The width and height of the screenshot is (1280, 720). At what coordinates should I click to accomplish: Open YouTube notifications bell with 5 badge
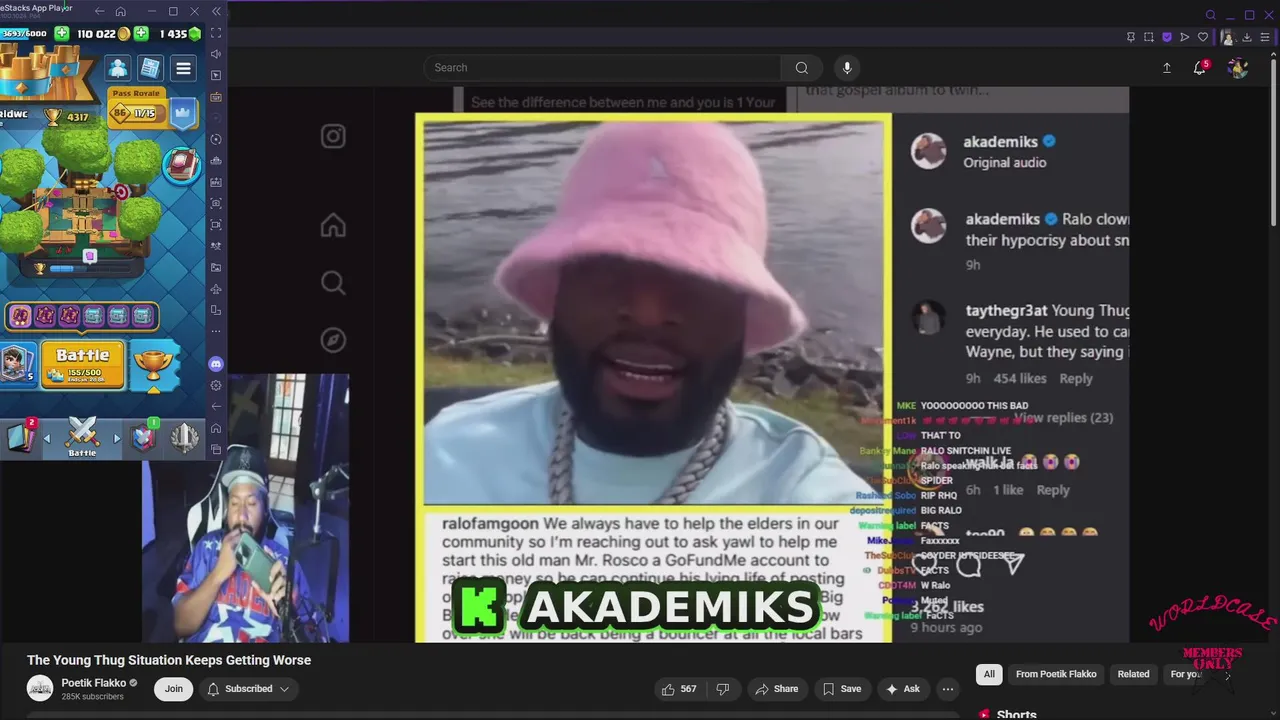pyautogui.click(x=1200, y=68)
